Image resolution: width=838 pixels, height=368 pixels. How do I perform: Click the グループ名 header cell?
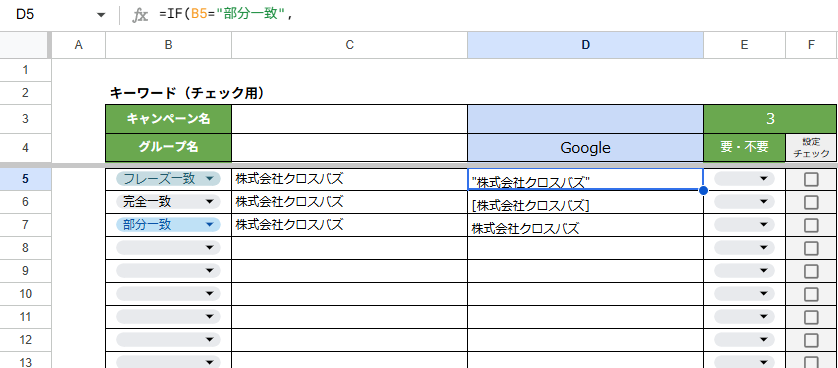coord(168,147)
